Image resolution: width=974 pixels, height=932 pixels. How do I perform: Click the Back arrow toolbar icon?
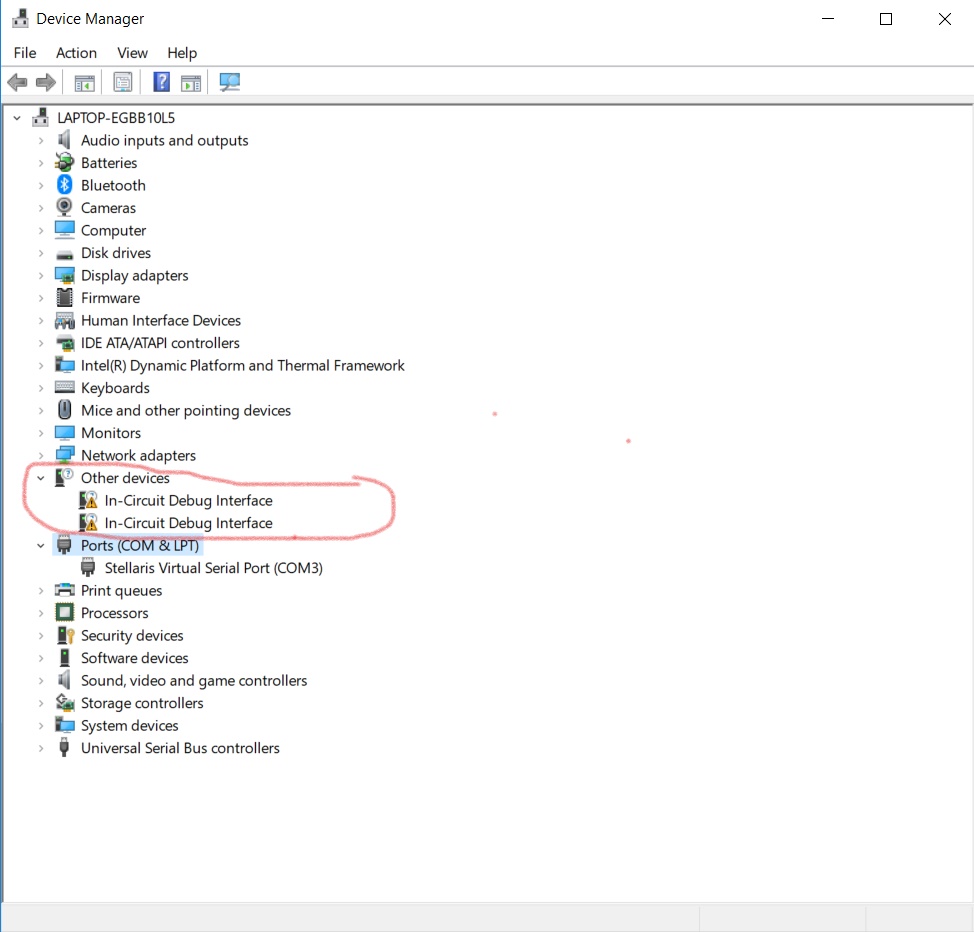(x=17, y=82)
